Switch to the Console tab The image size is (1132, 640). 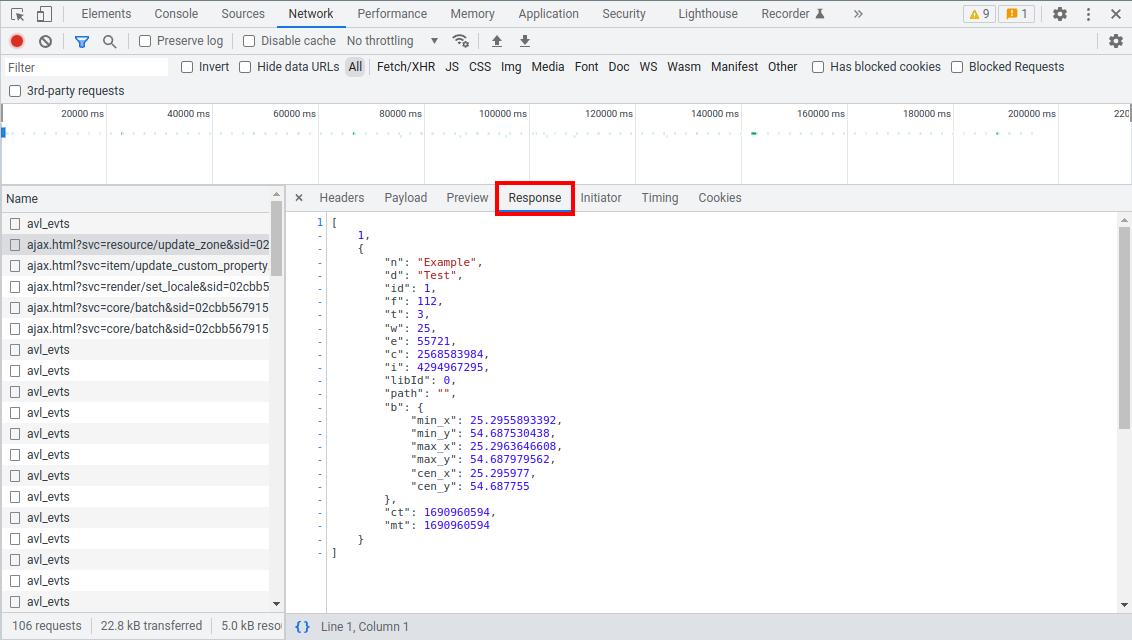pyautogui.click(x=175, y=14)
